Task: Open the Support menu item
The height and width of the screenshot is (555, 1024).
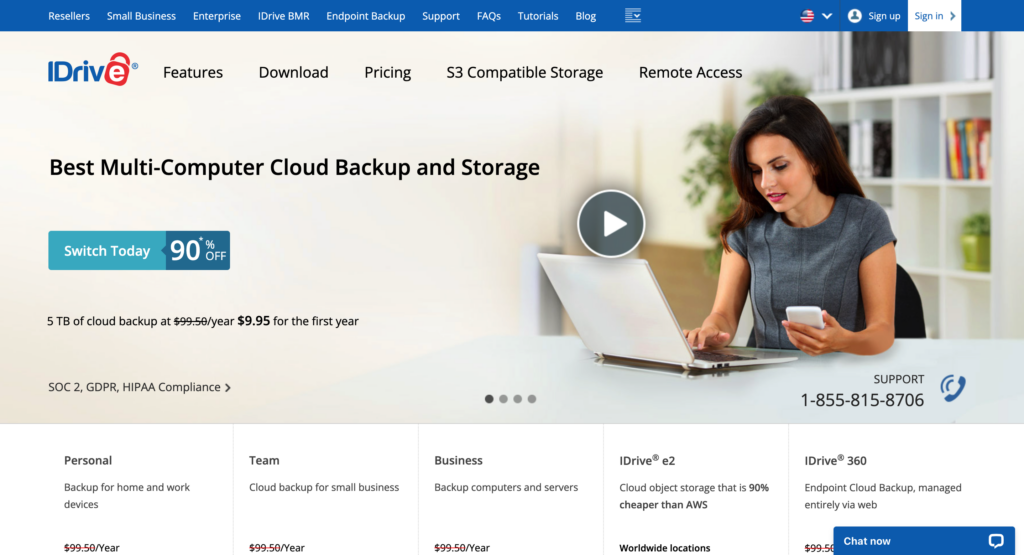Action: [x=441, y=16]
